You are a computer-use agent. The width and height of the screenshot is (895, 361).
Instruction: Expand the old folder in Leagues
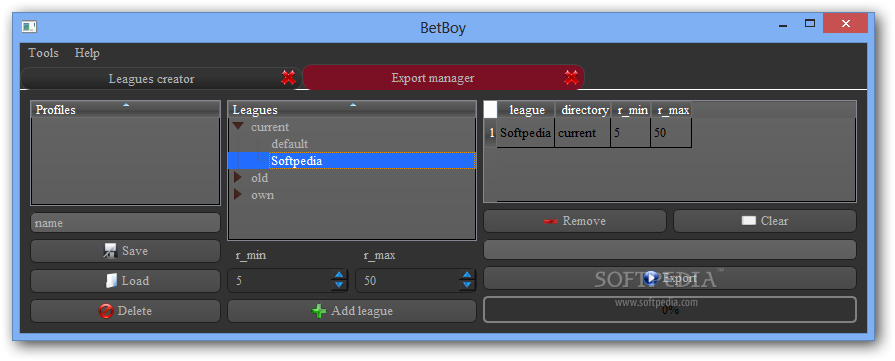237,178
